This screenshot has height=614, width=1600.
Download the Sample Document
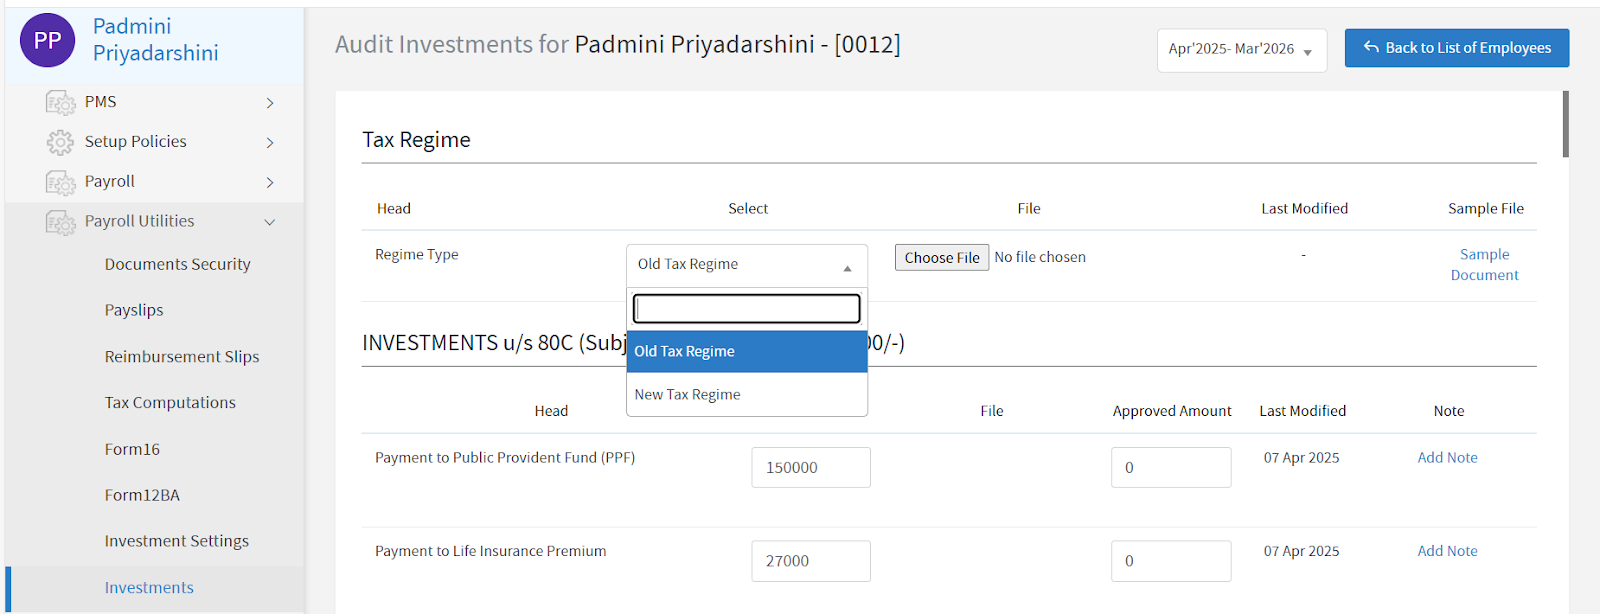pos(1484,264)
